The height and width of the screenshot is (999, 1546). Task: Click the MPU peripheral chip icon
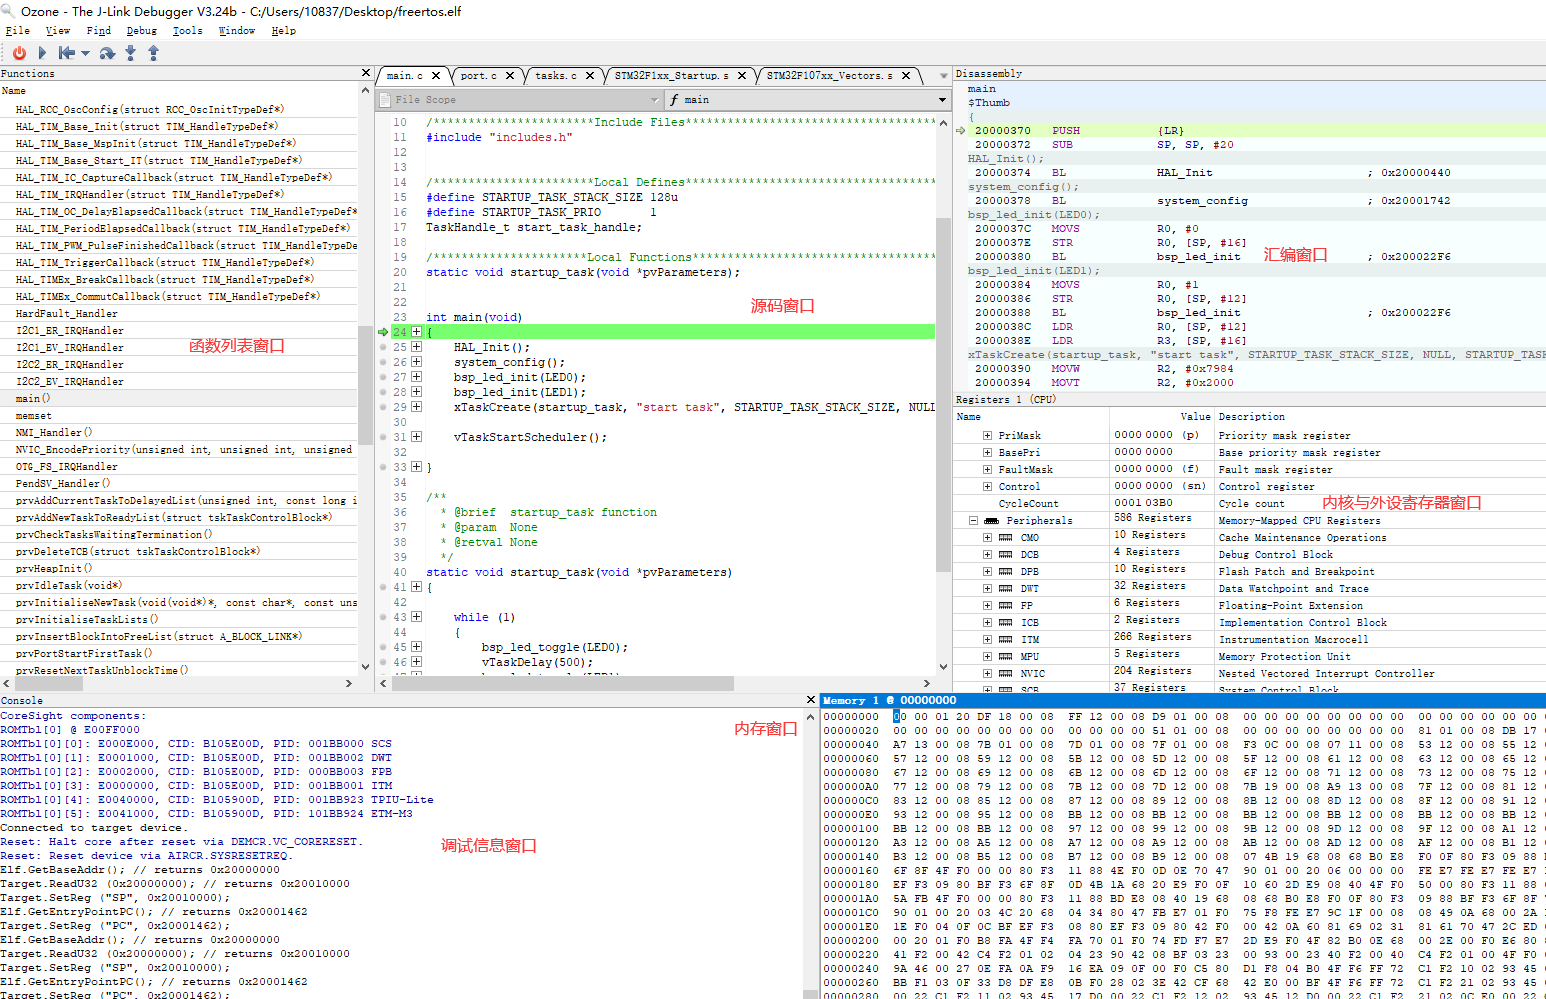1006,657
